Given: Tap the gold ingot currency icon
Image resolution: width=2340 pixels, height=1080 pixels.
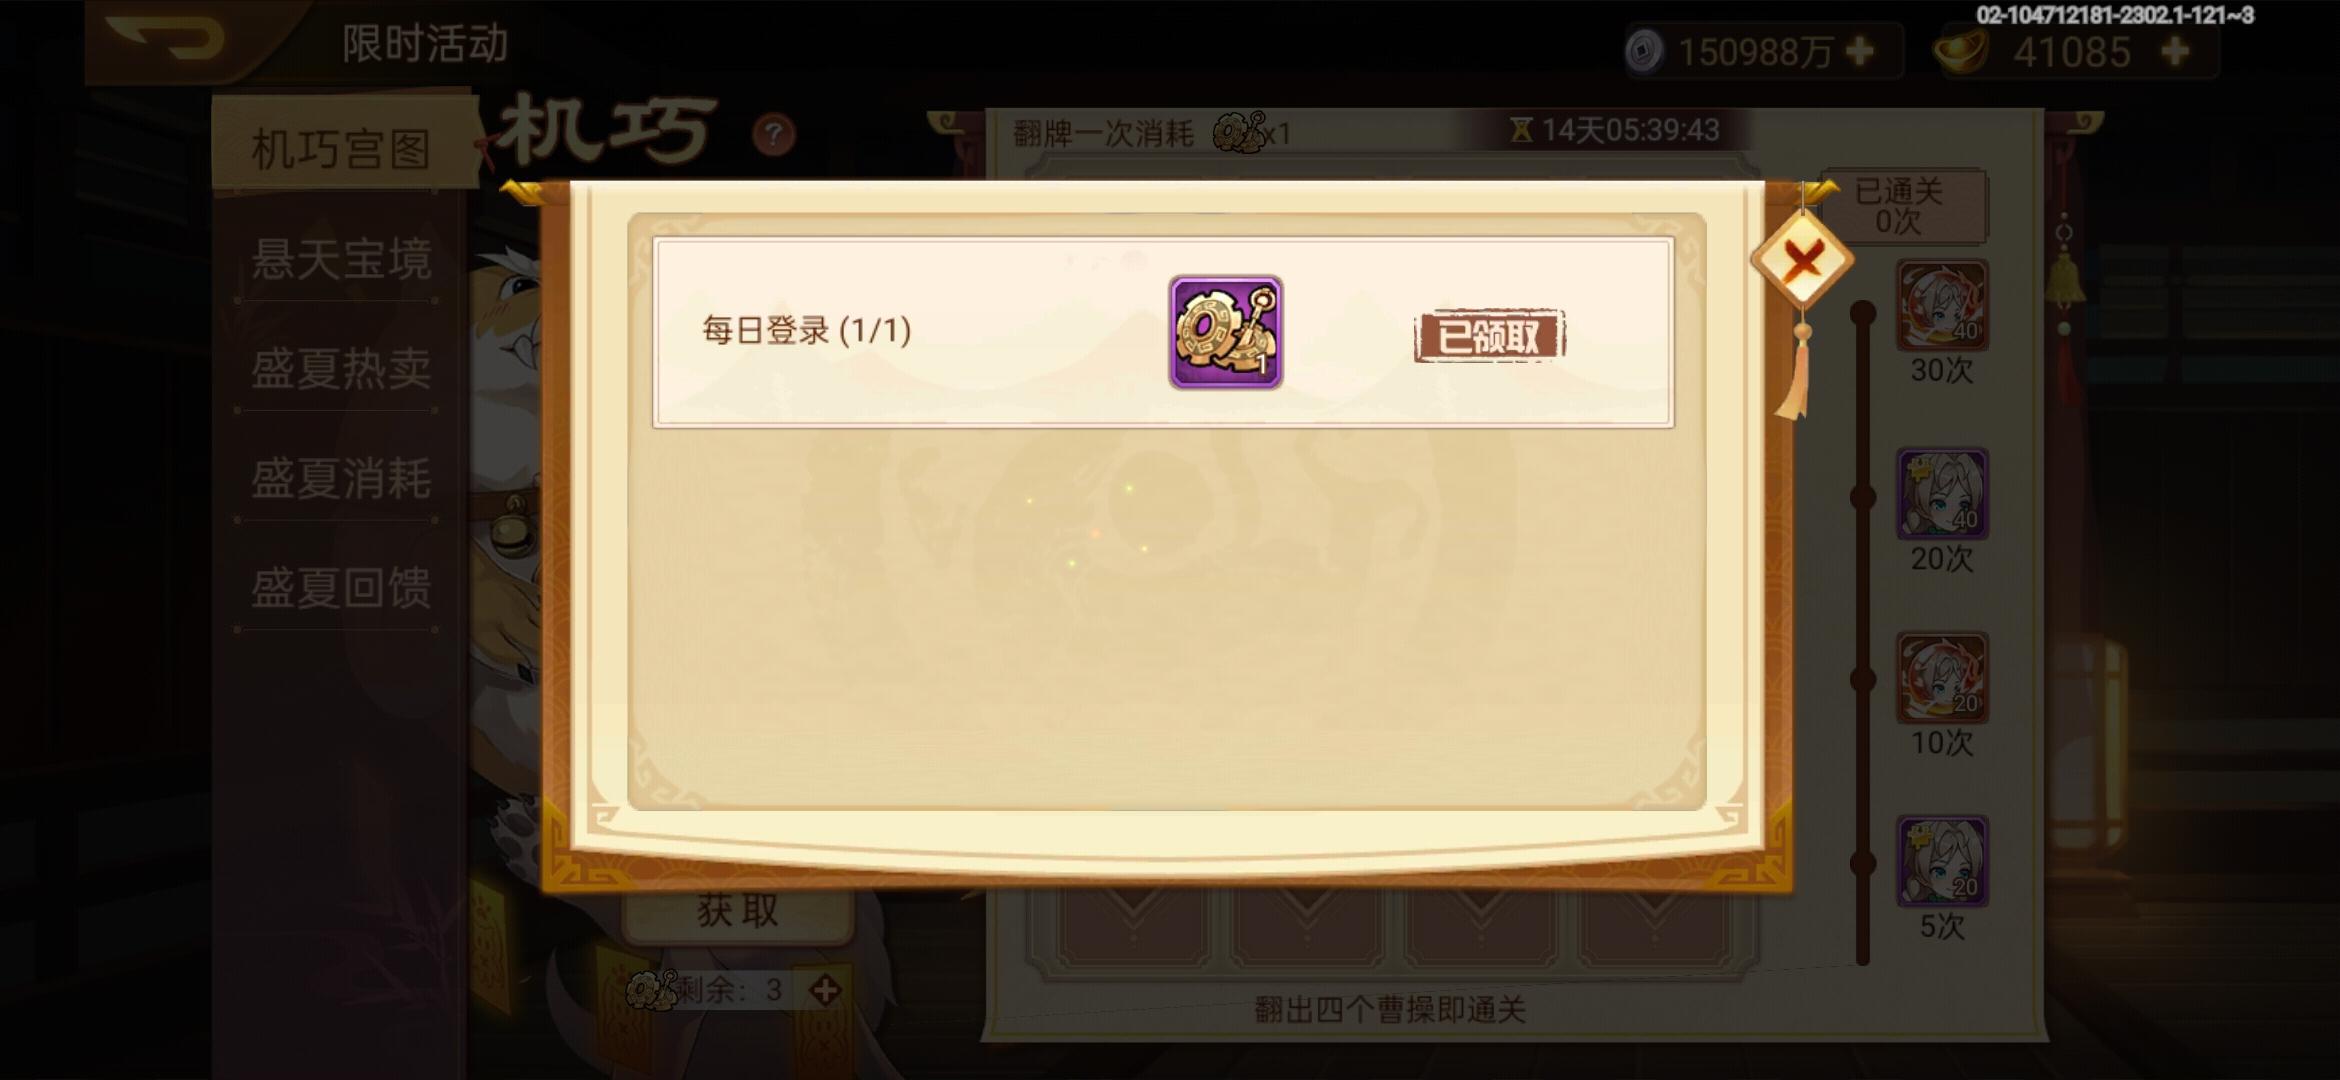Looking at the screenshot, I should click(x=1960, y=50).
